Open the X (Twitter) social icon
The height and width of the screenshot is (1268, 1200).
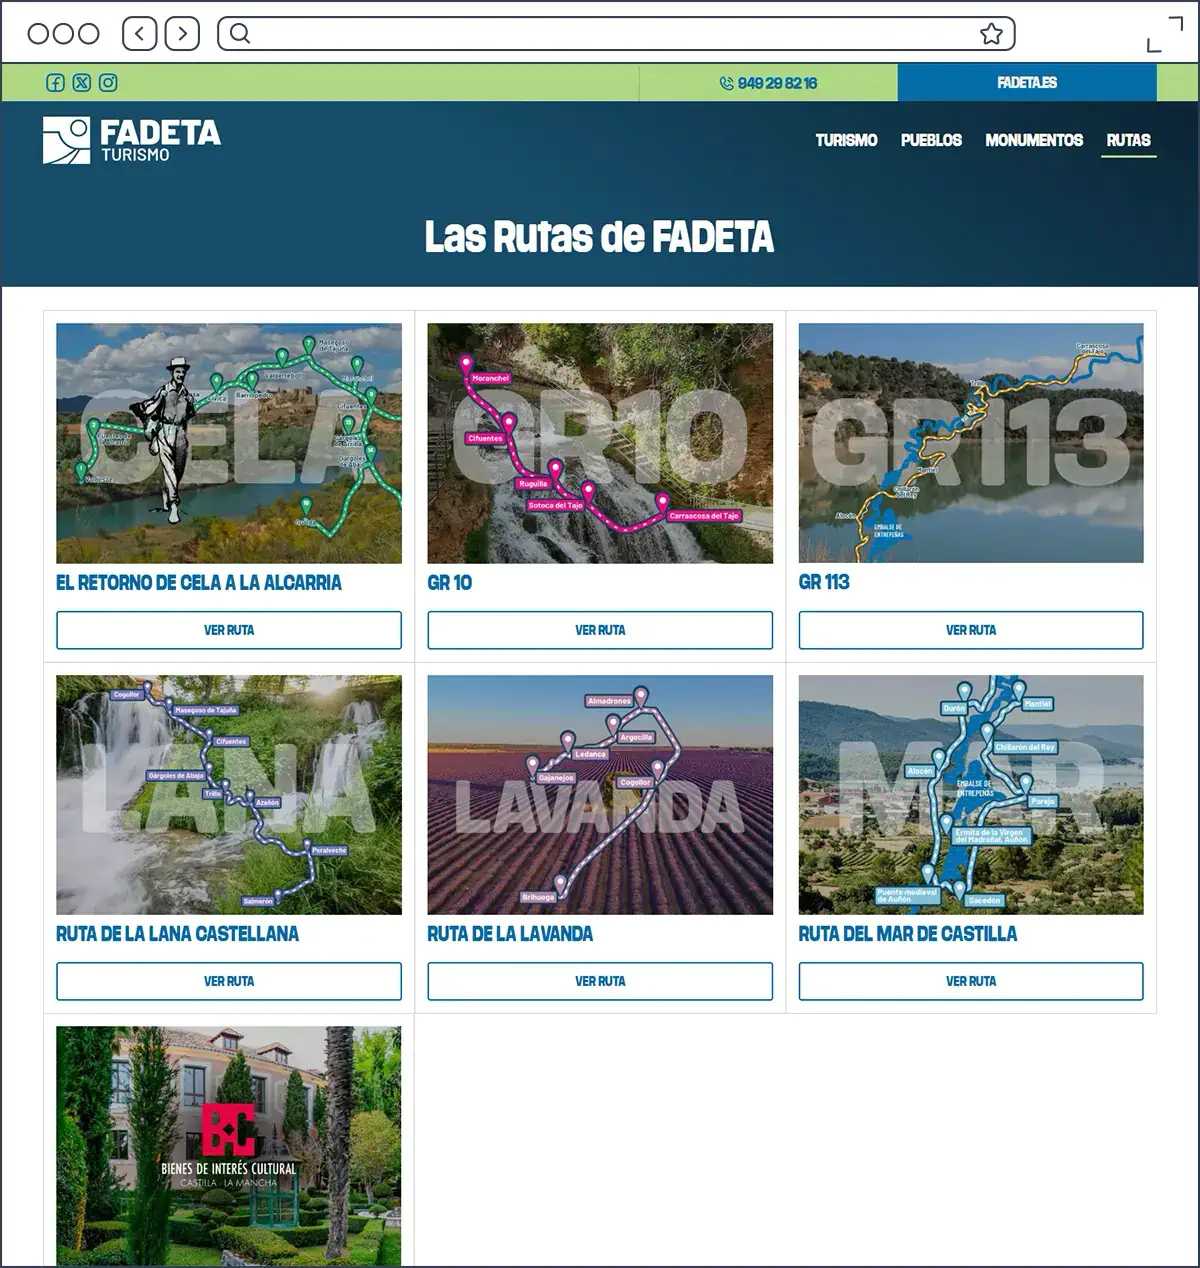[82, 83]
